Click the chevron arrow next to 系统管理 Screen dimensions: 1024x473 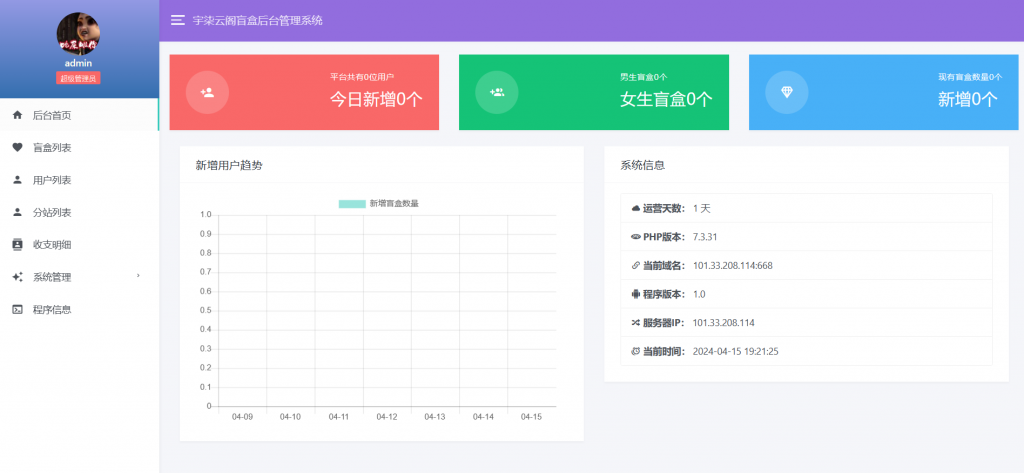[138, 276]
